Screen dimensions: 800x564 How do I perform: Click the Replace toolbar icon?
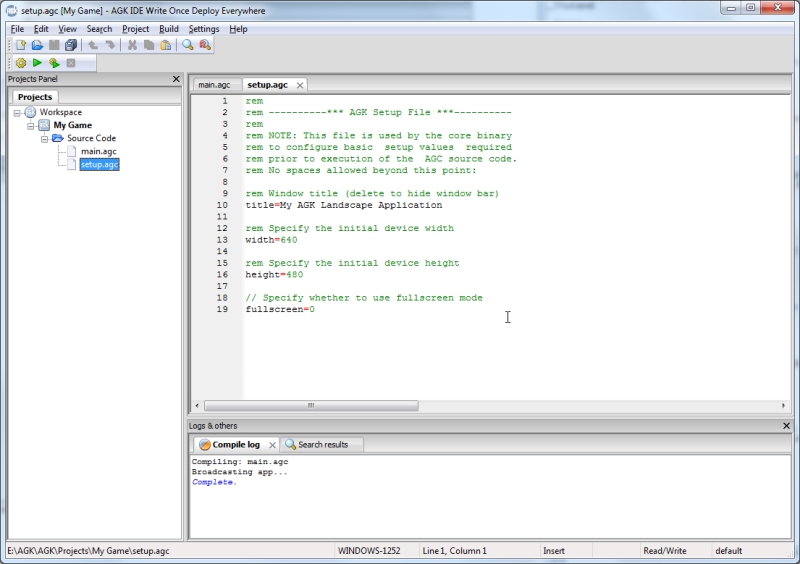204,45
